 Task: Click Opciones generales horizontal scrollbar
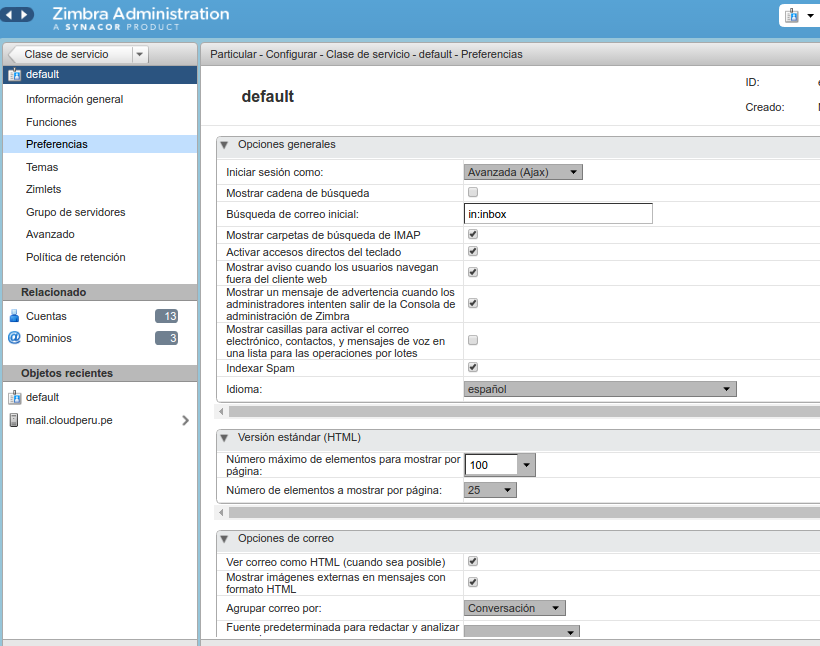click(524, 412)
